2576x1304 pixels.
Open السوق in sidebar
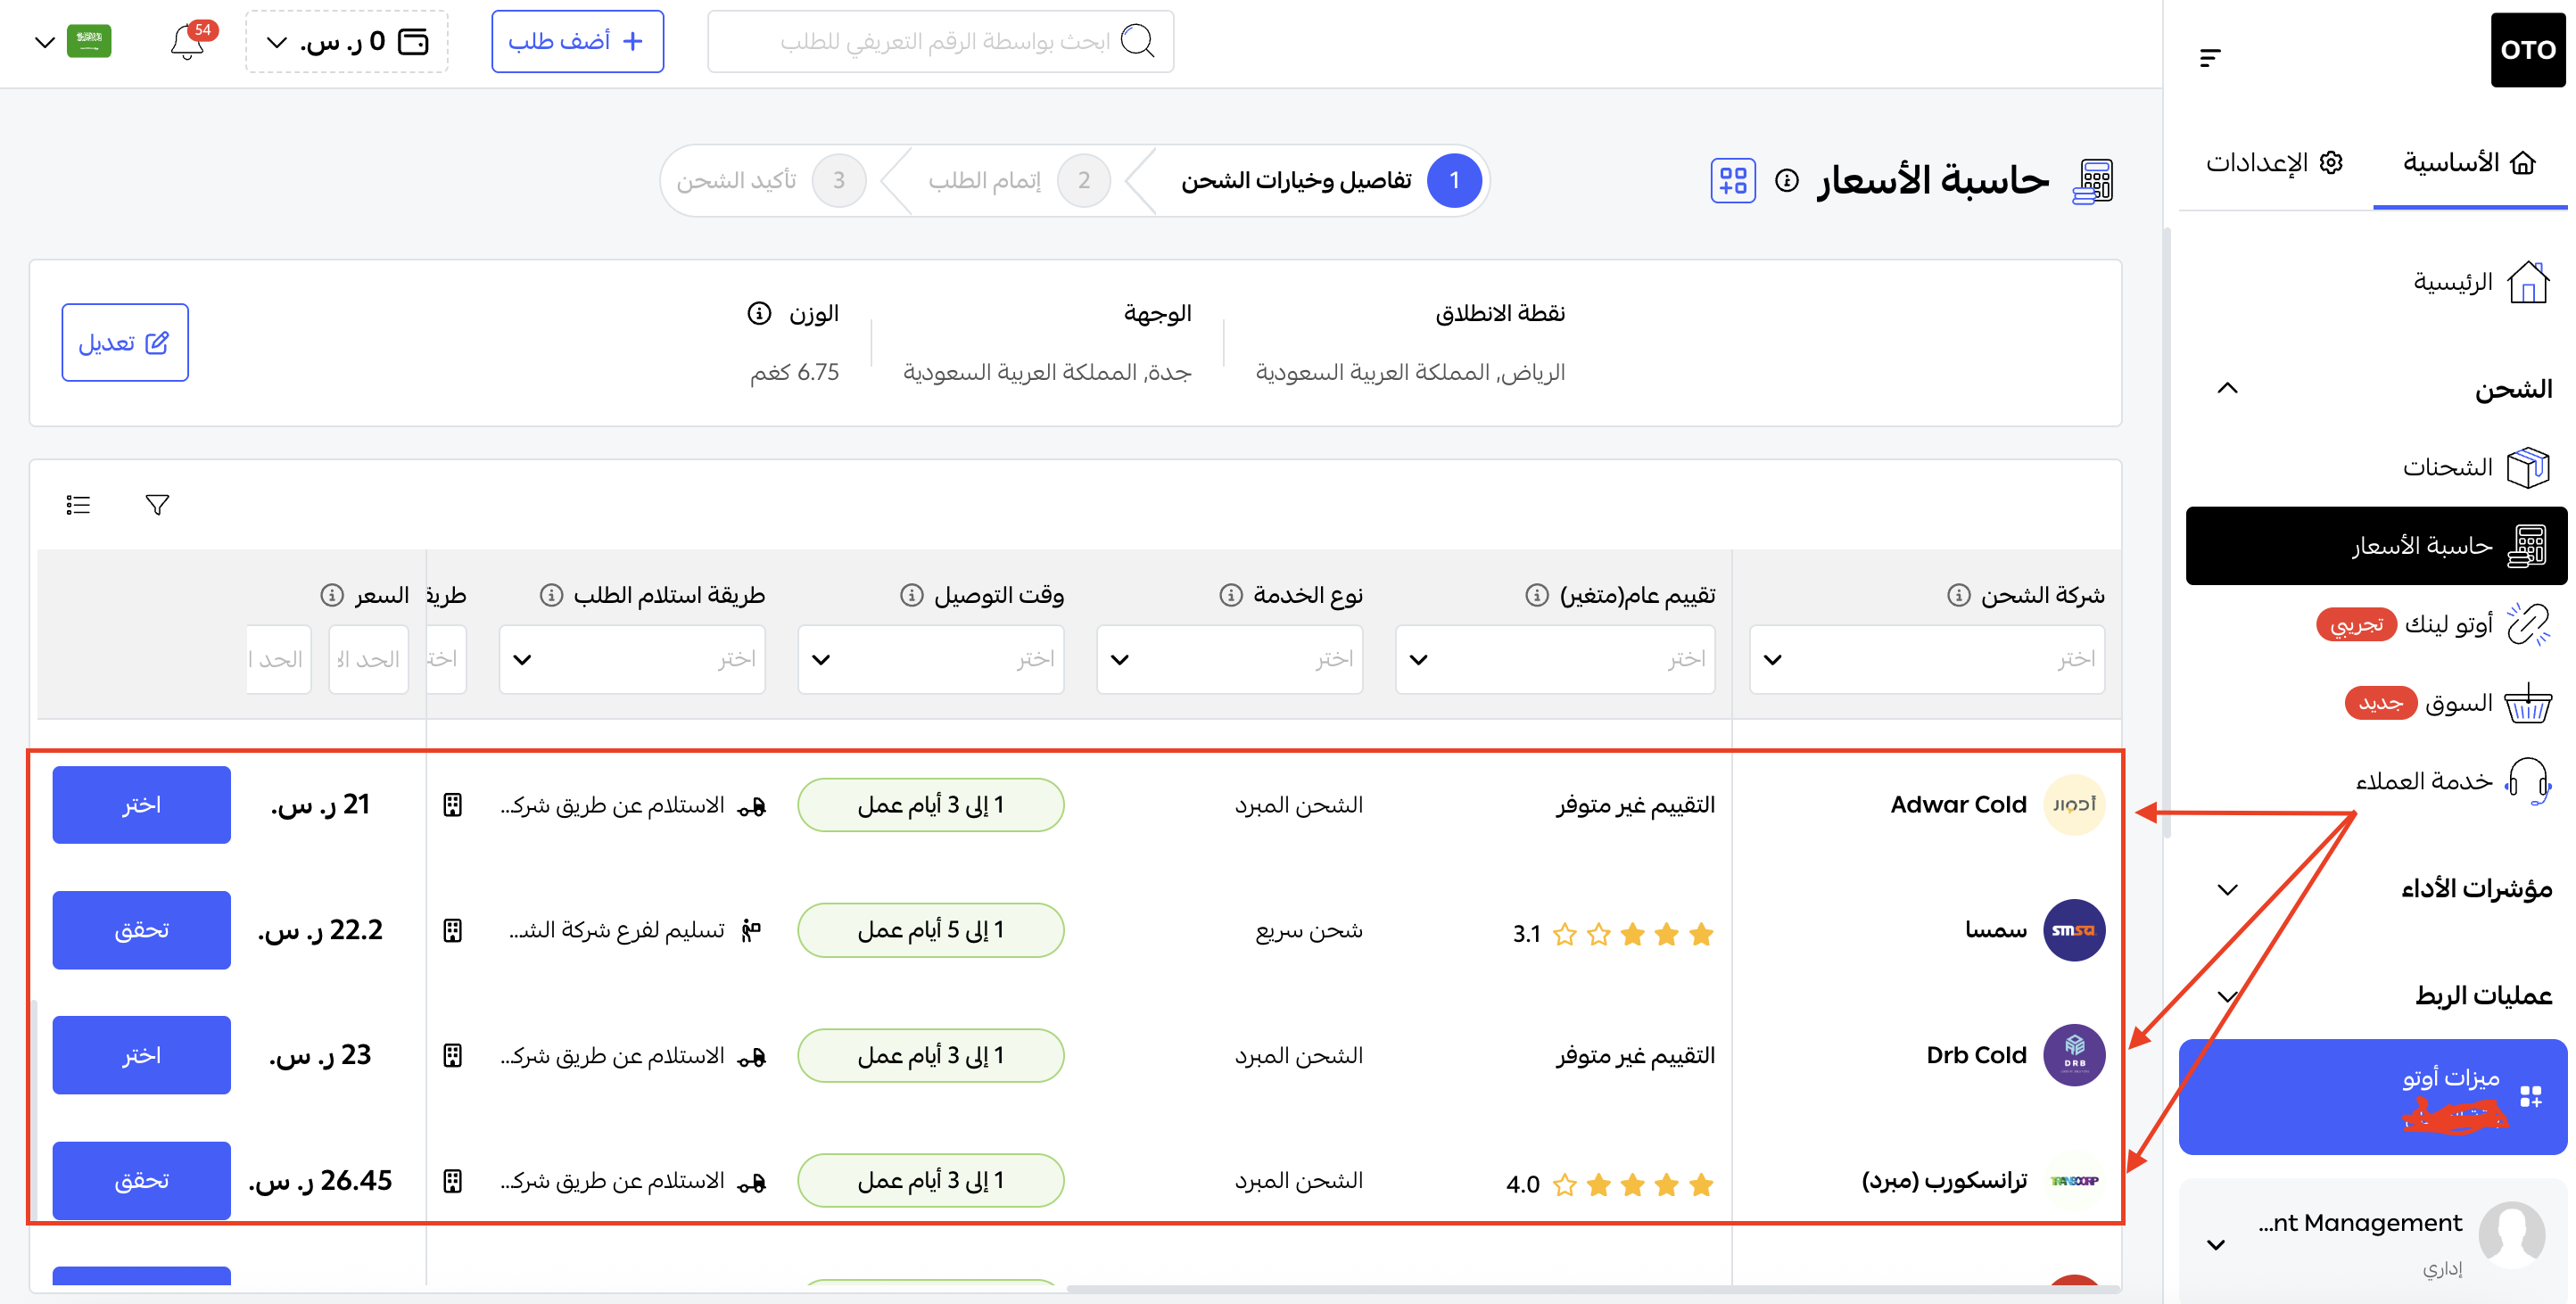tap(2448, 704)
